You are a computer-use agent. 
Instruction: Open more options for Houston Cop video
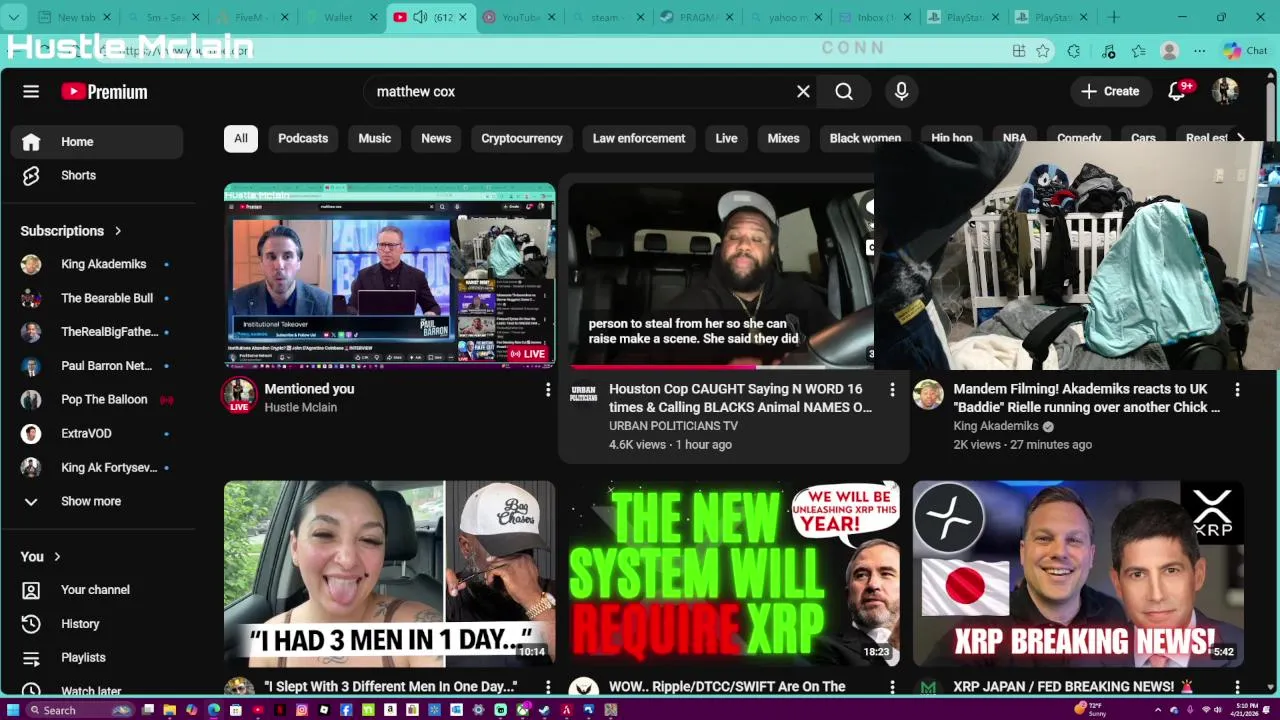[x=892, y=389]
